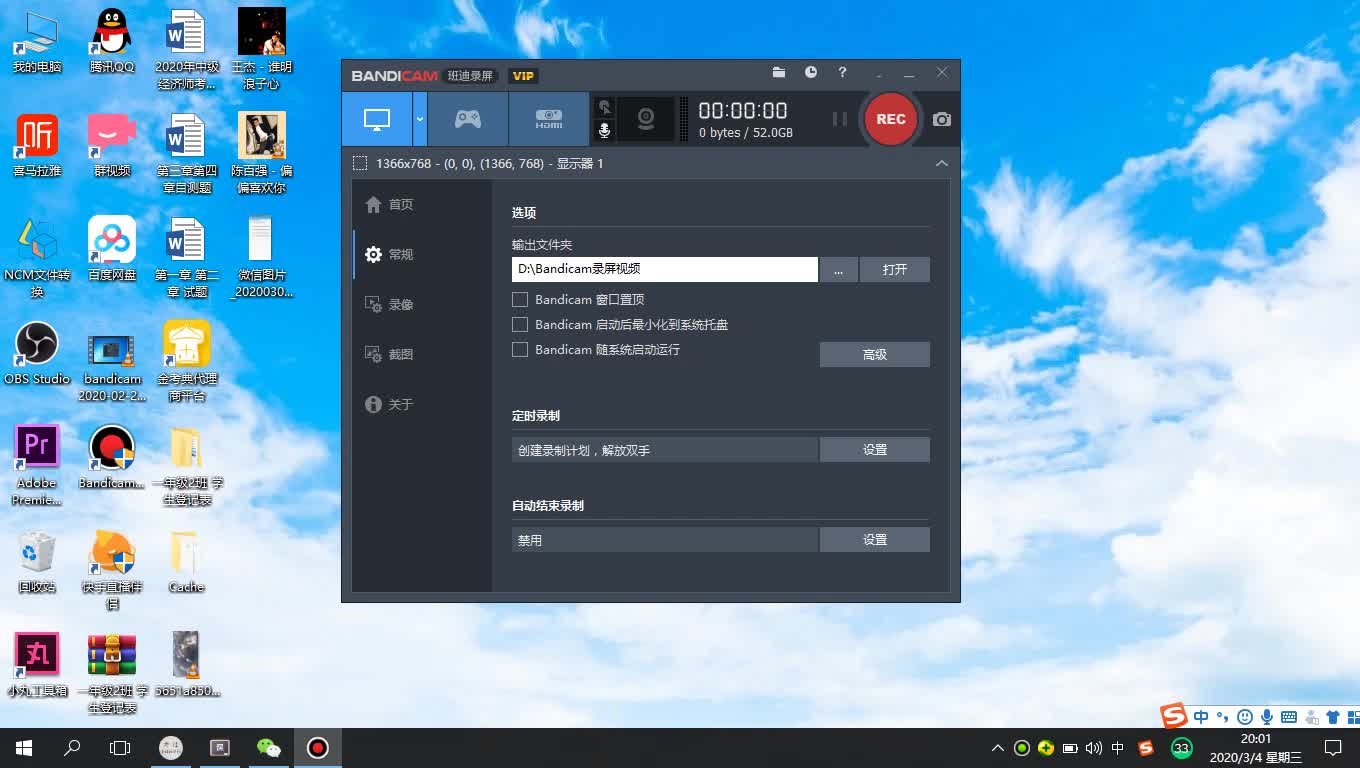
Task: Click the 0 bytes / 52.0GB text
Action: tap(746, 133)
